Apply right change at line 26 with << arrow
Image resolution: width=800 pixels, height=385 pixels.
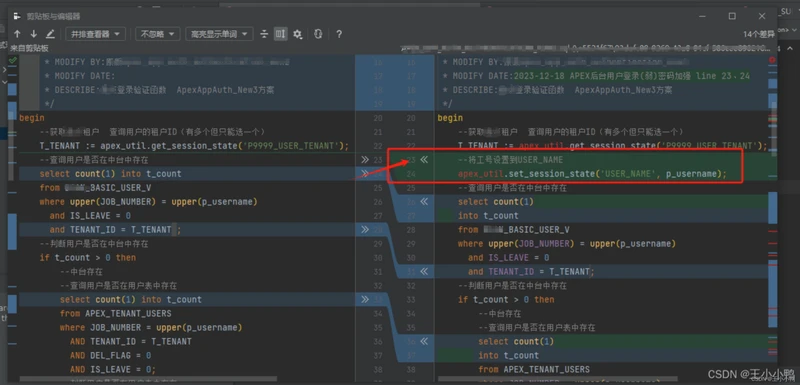[x=424, y=202]
